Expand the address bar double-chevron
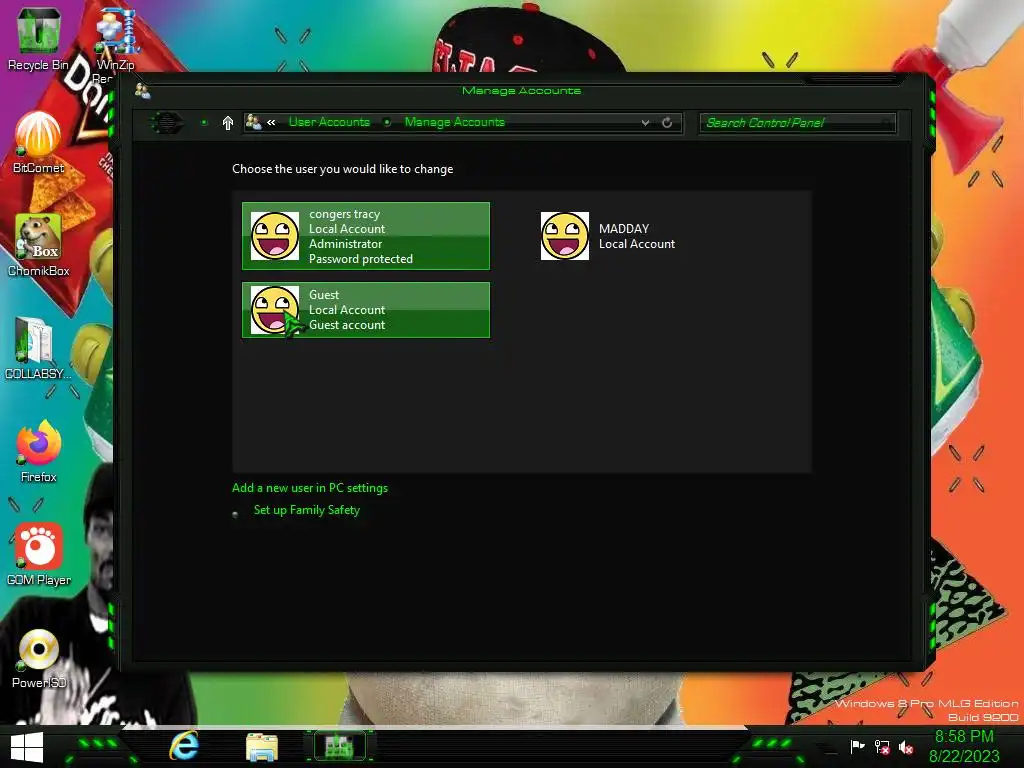This screenshot has width=1024, height=768. point(271,122)
